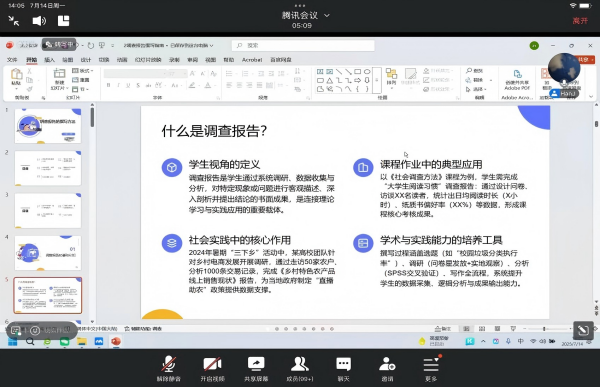The height and width of the screenshot is (387, 600).
Task: Turn on the camera (开启视频)
Action: [212, 369]
